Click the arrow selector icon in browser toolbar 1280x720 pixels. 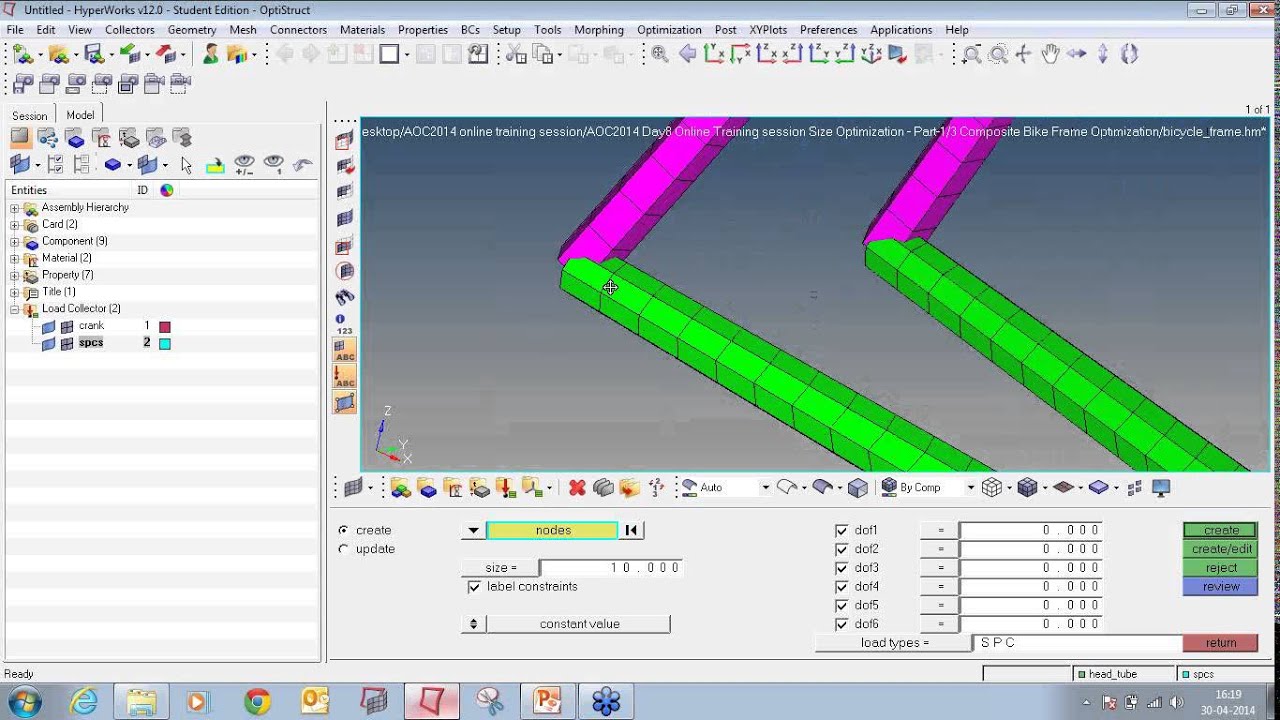[186, 165]
